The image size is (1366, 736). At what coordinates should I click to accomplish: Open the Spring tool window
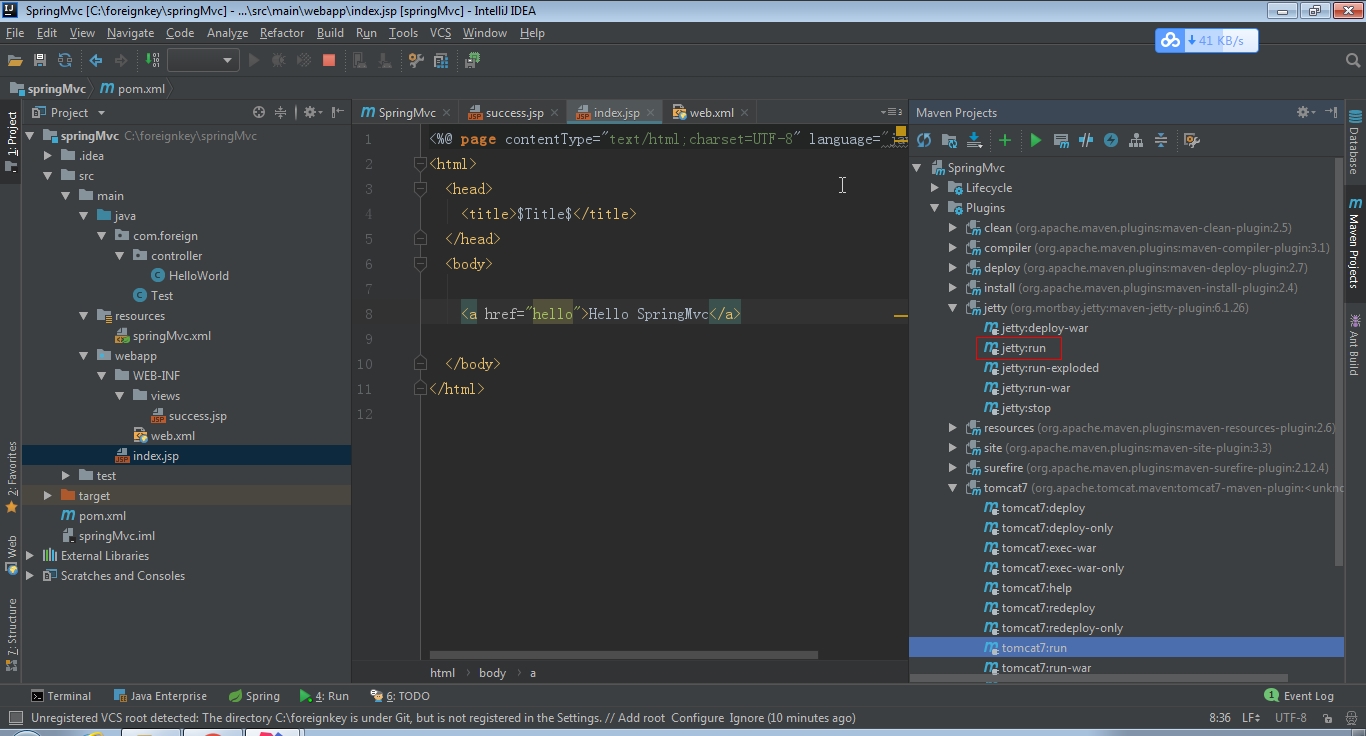[x=254, y=696]
